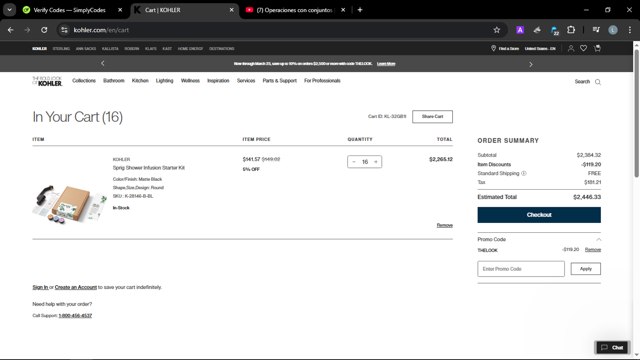Reload the Kohler cart page

44,30
